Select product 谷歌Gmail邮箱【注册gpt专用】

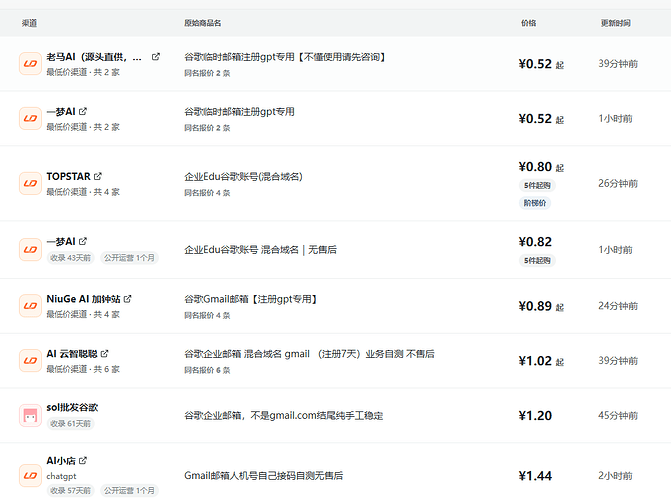(251, 299)
